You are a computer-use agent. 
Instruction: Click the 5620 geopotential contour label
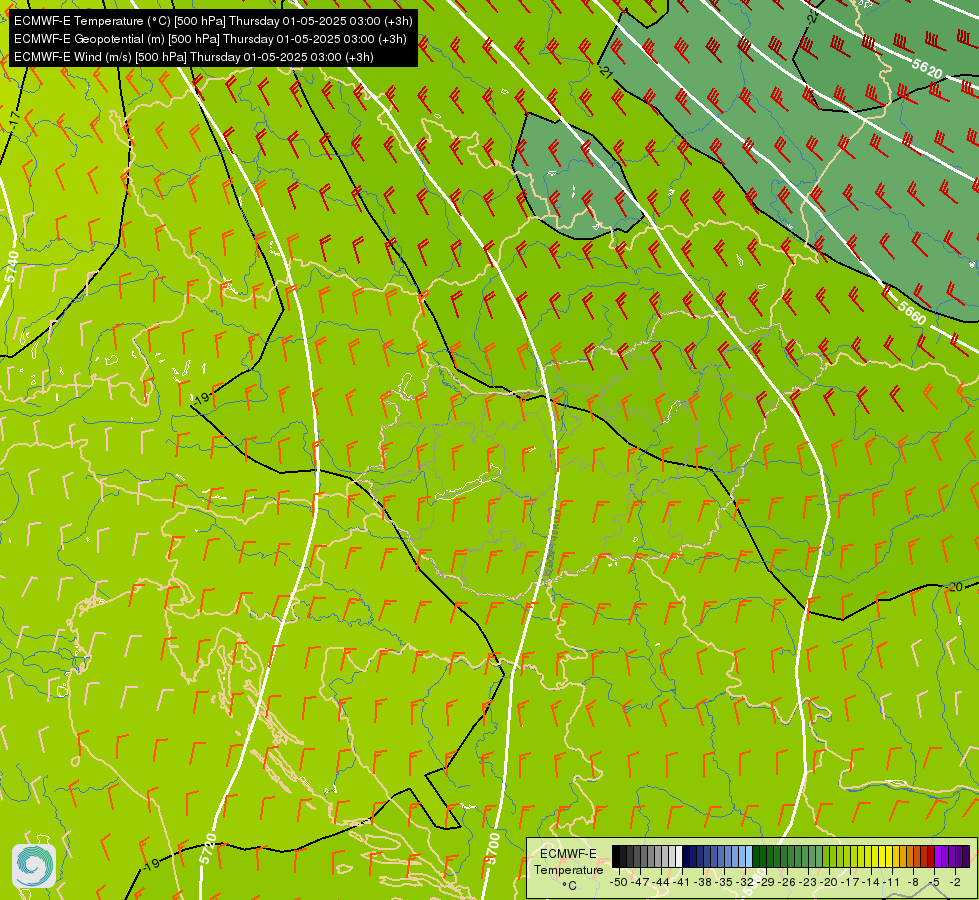[x=927, y=68]
